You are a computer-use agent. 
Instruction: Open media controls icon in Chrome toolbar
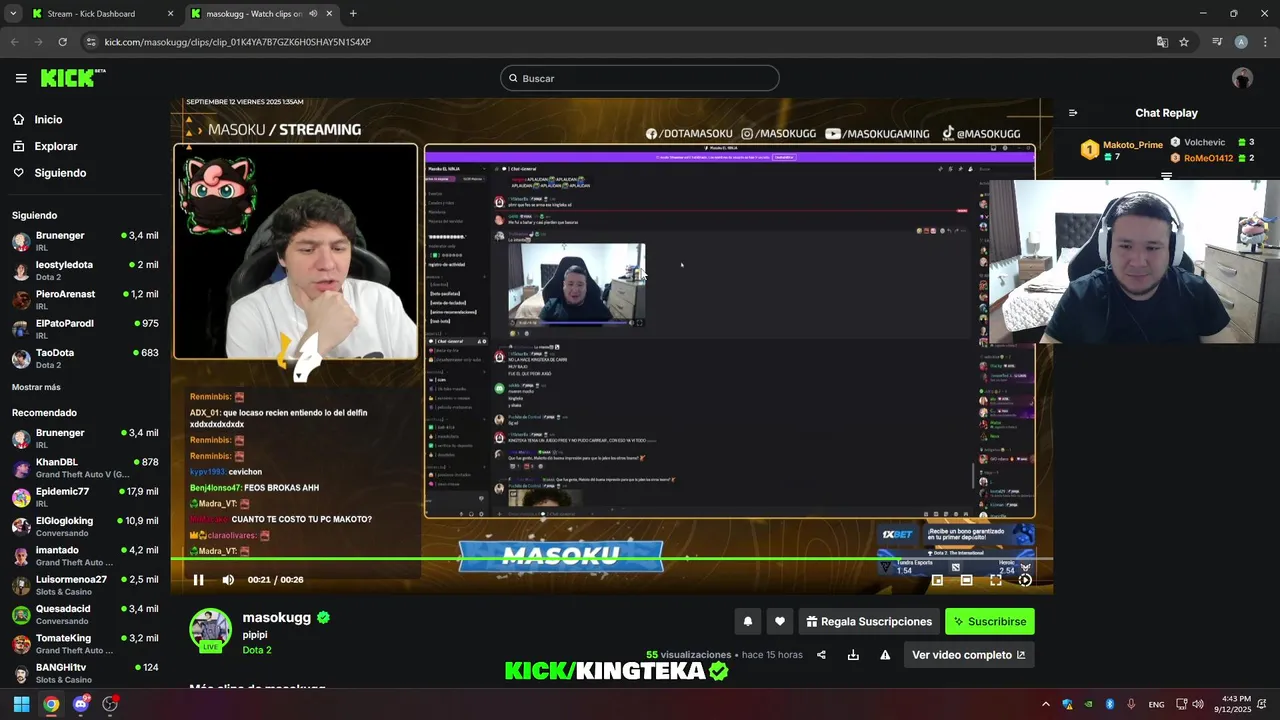coord(1217,42)
